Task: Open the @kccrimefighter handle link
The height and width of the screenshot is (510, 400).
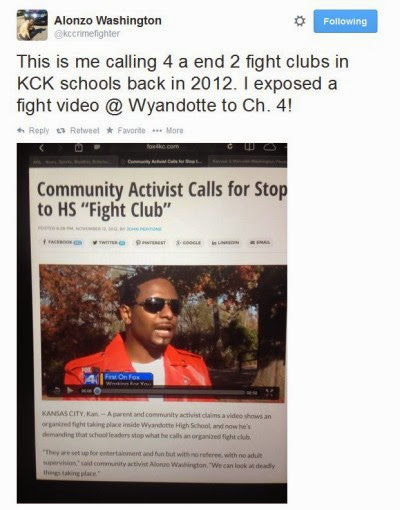Action: pyautogui.click(x=87, y=34)
